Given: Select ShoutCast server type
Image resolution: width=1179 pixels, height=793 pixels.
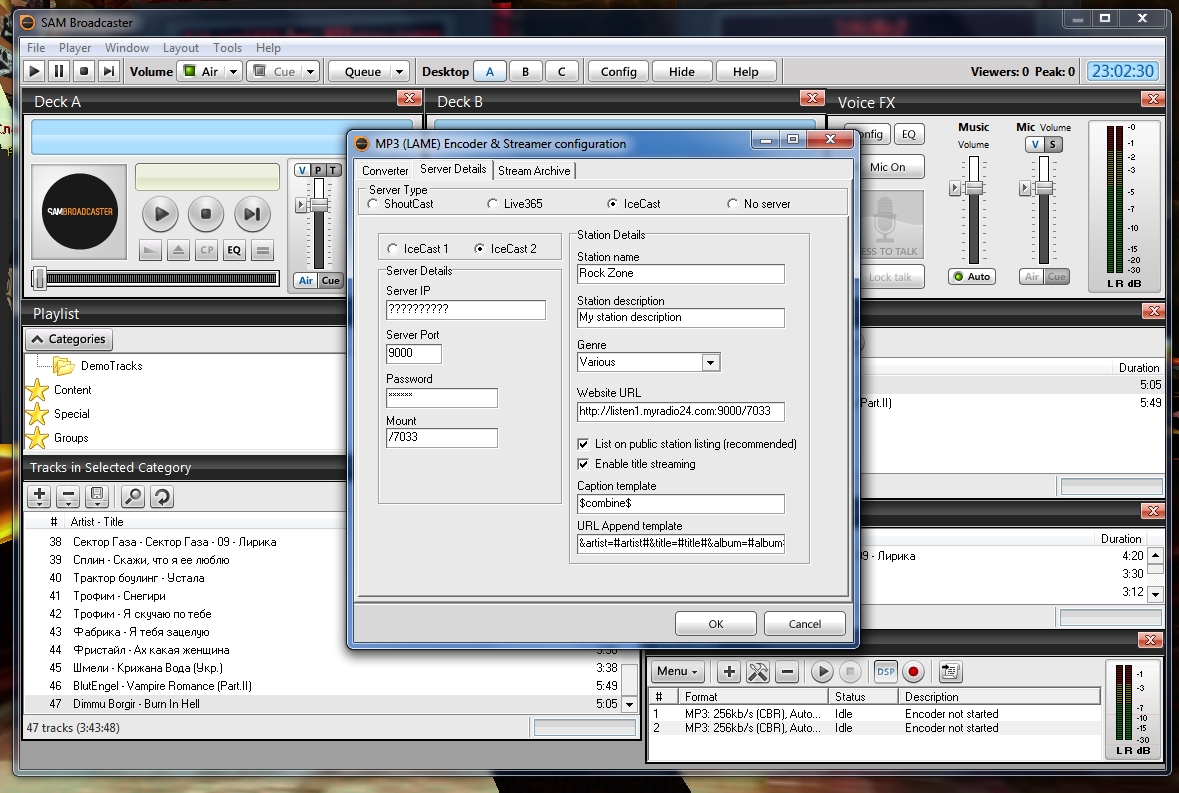Looking at the screenshot, I should click(x=373, y=204).
